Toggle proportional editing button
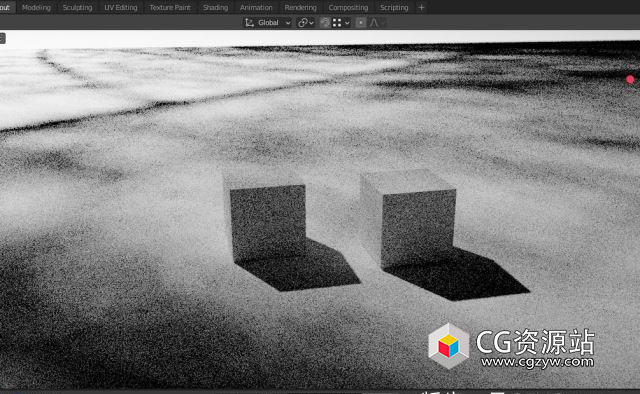Viewport: 640px width, 394px height. pyautogui.click(x=360, y=23)
